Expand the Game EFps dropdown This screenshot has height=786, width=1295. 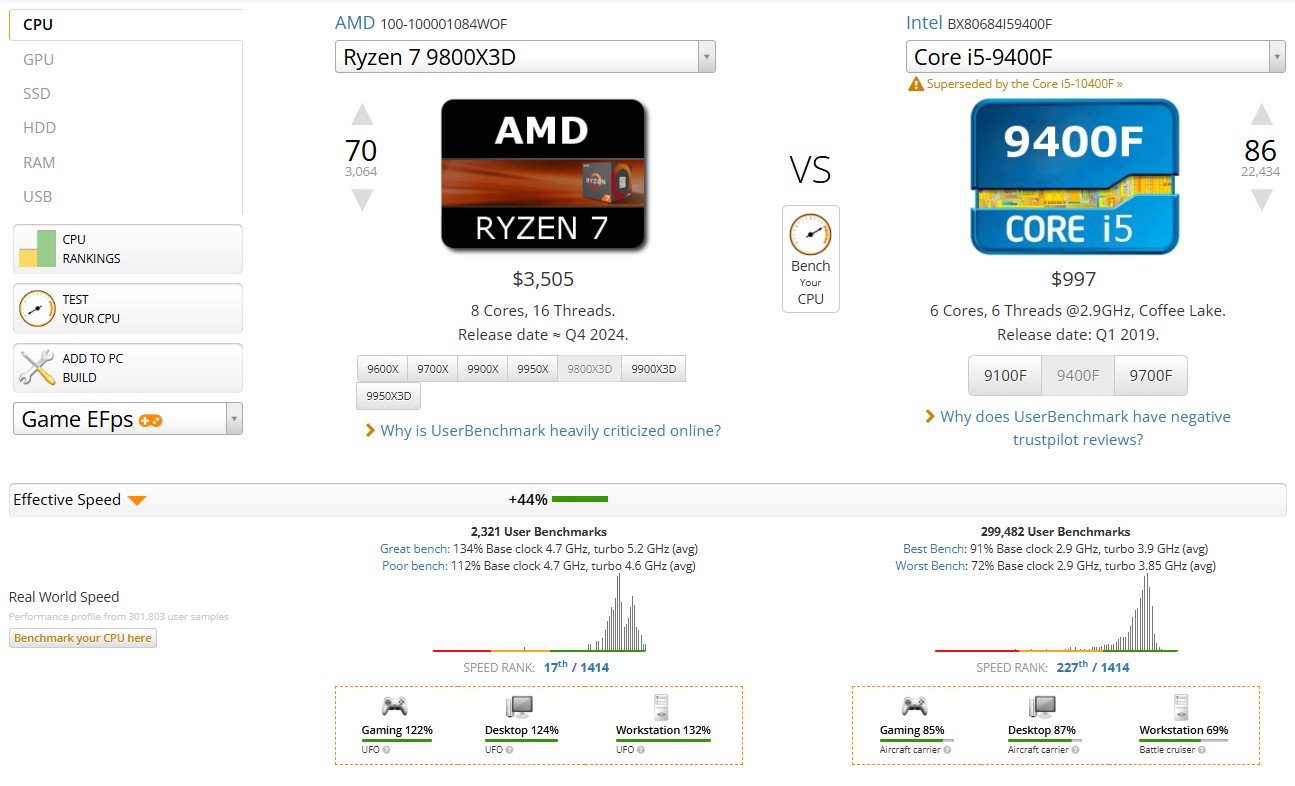[x=234, y=419]
